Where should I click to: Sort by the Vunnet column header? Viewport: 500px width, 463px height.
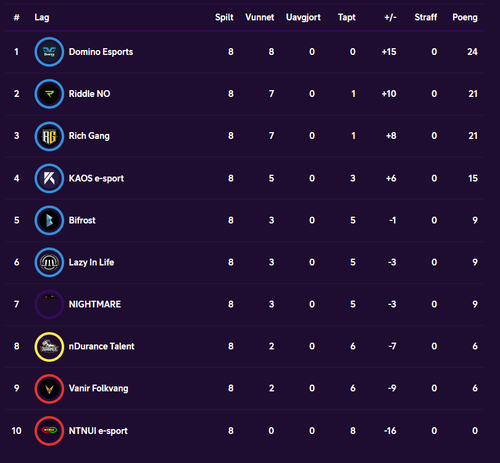click(260, 17)
